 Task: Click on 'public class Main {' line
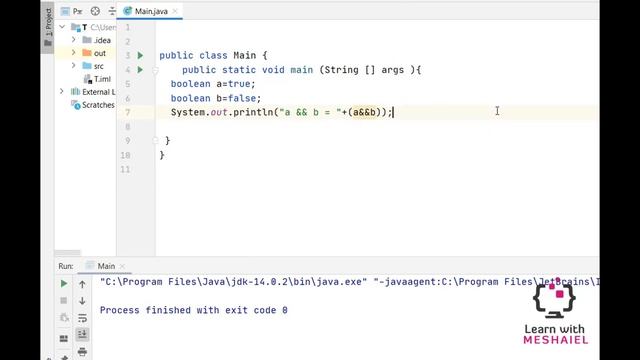[x=213, y=56]
